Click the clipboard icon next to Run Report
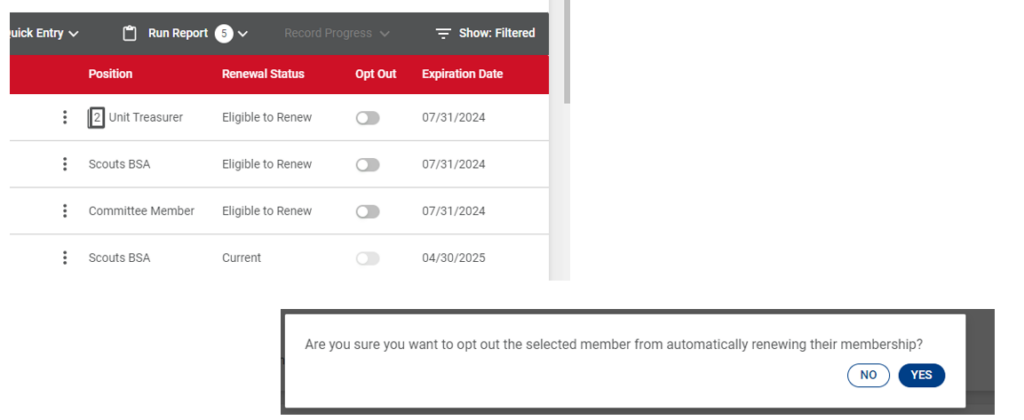Image resolution: width=1024 pixels, height=420 pixels. point(130,33)
